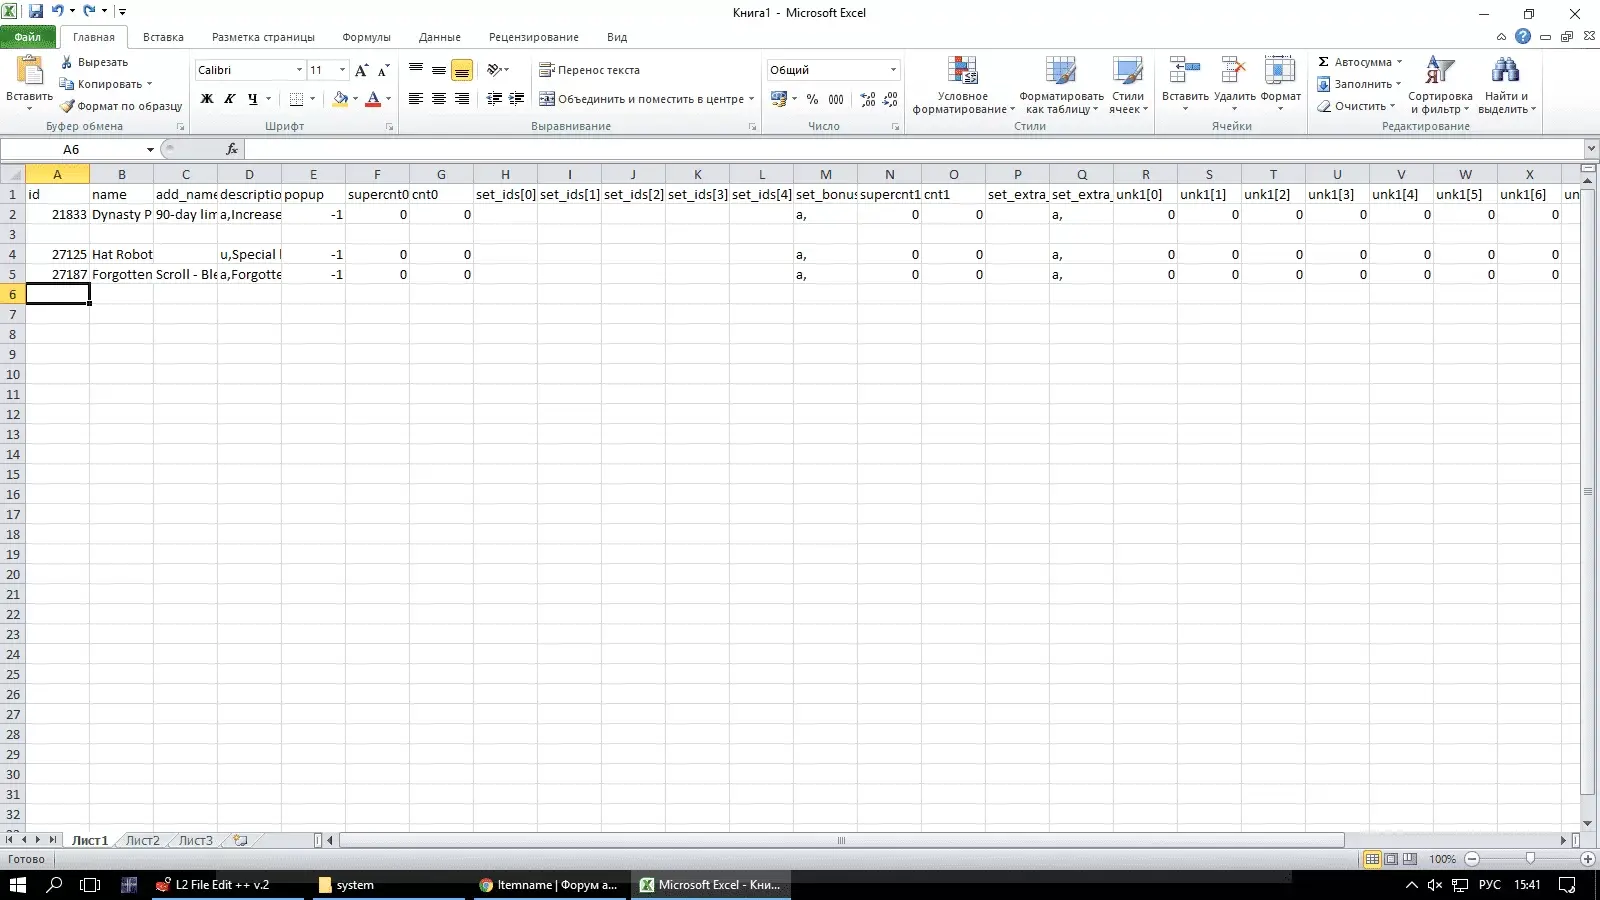The height and width of the screenshot is (900, 1600).
Task: Open Cell Styles (Стили ячеек)
Action: click(1128, 85)
